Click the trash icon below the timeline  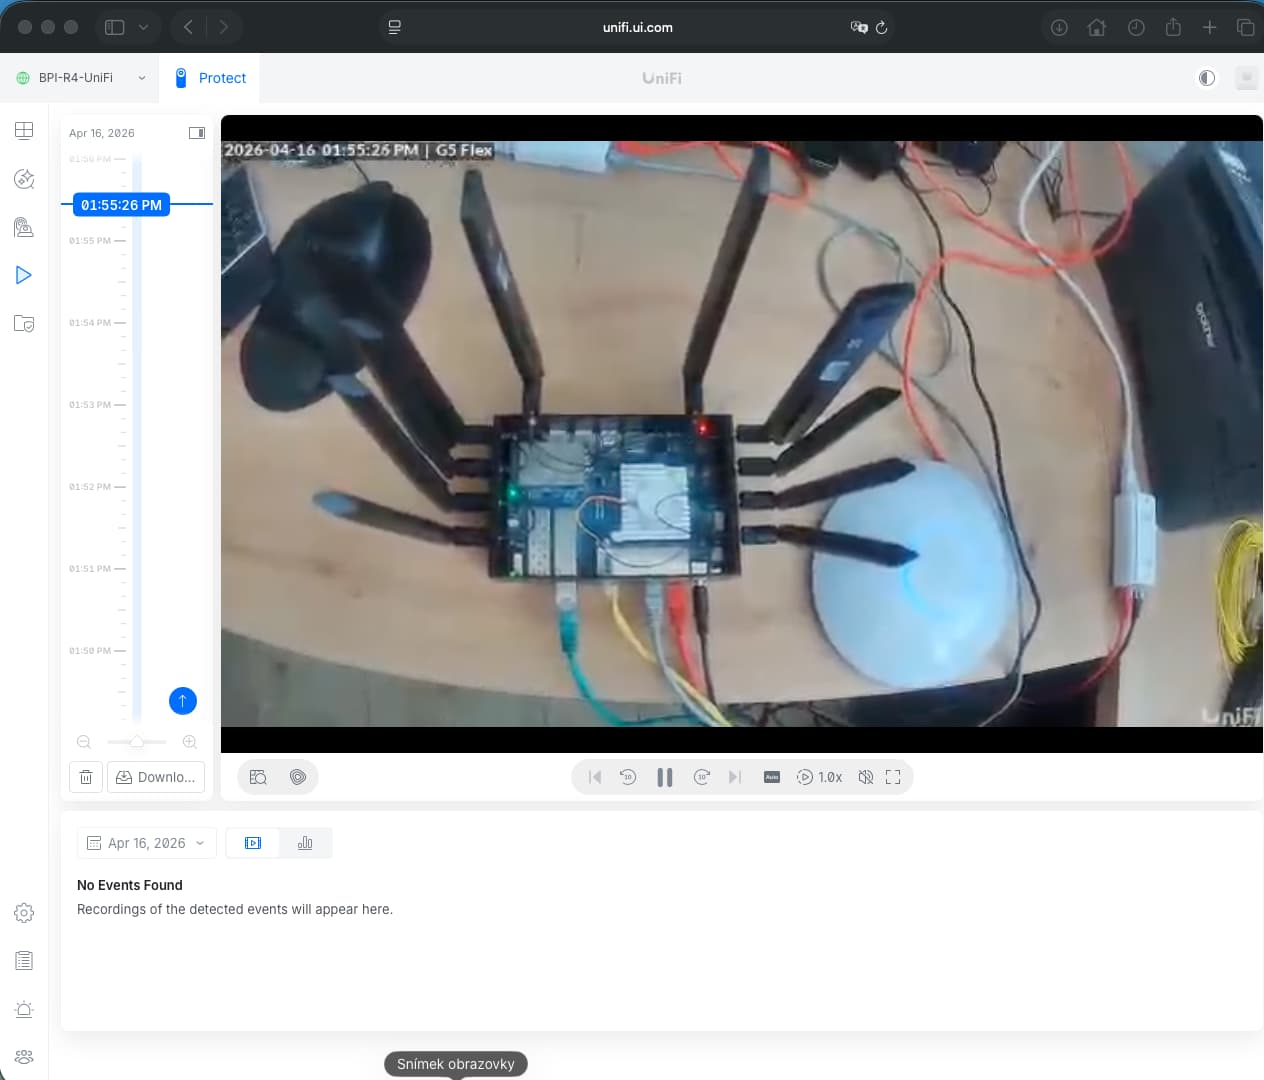[x=86, y=777]
